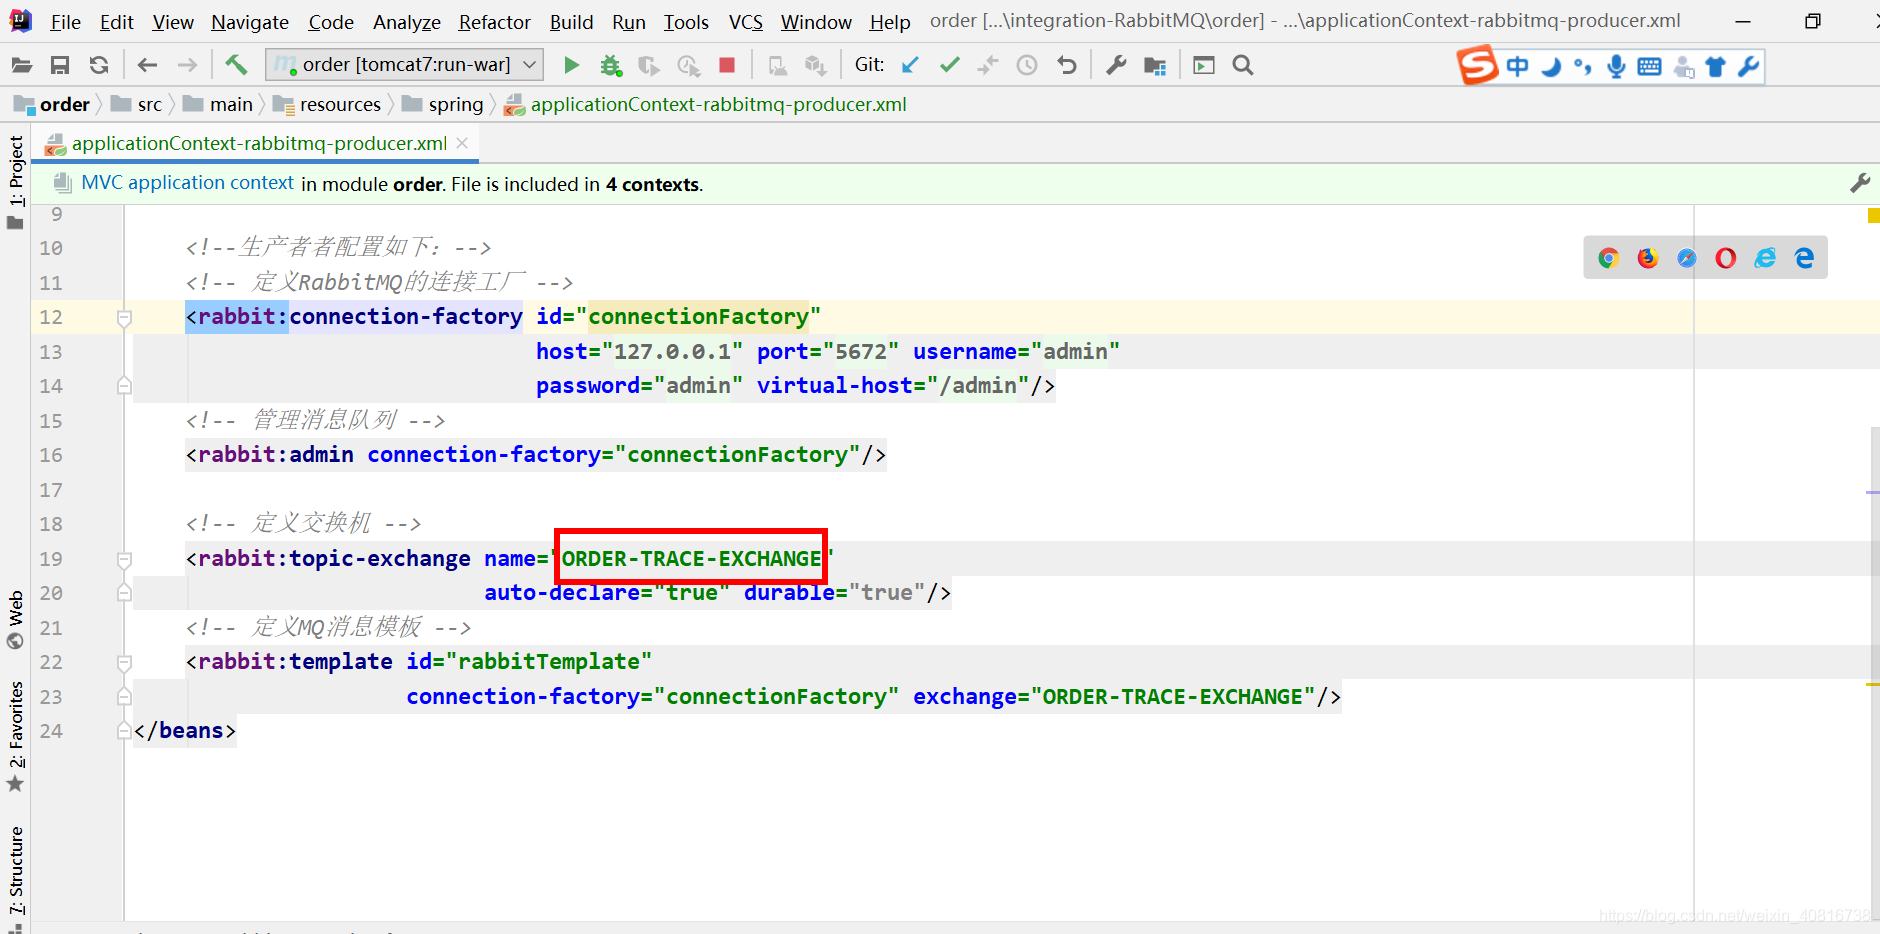Image resolution: width=1880 pixels, height=934 pixels.
Task: Open the Analyze menu
Action: coord(407,22)
